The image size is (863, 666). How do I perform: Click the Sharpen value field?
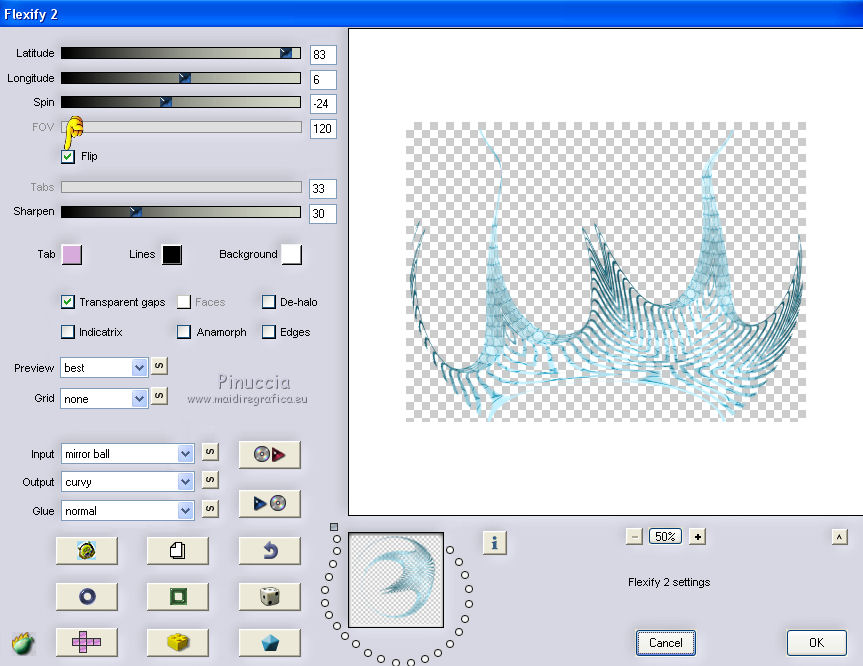pos(323,214)
